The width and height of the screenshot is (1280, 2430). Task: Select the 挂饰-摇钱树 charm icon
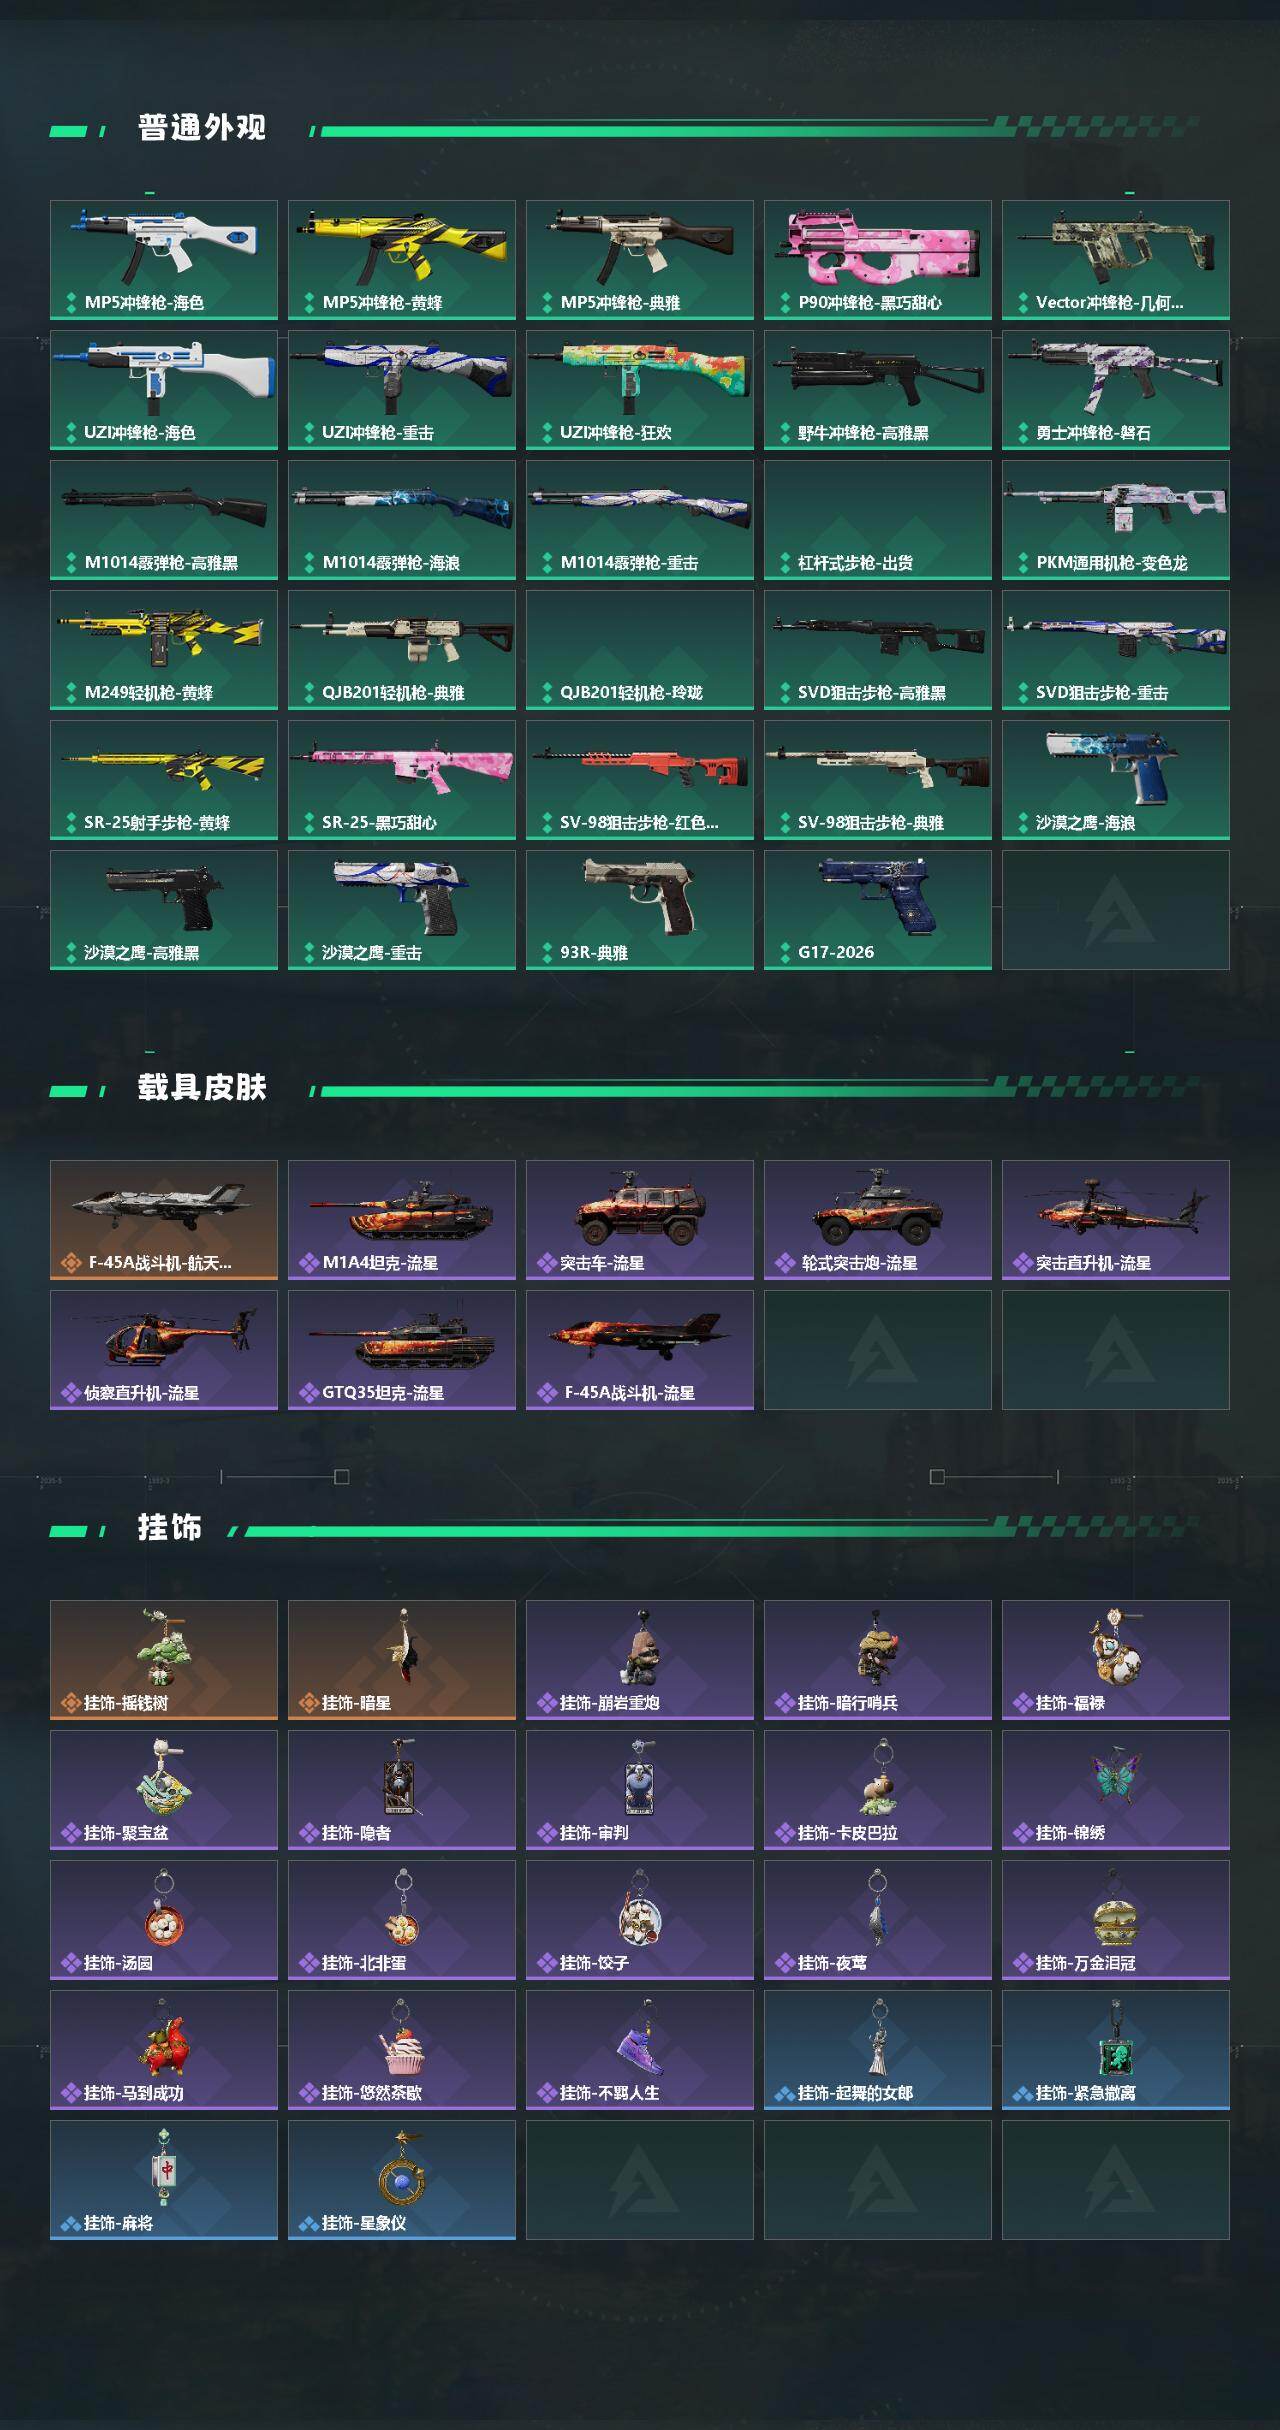click(164, 1660)
